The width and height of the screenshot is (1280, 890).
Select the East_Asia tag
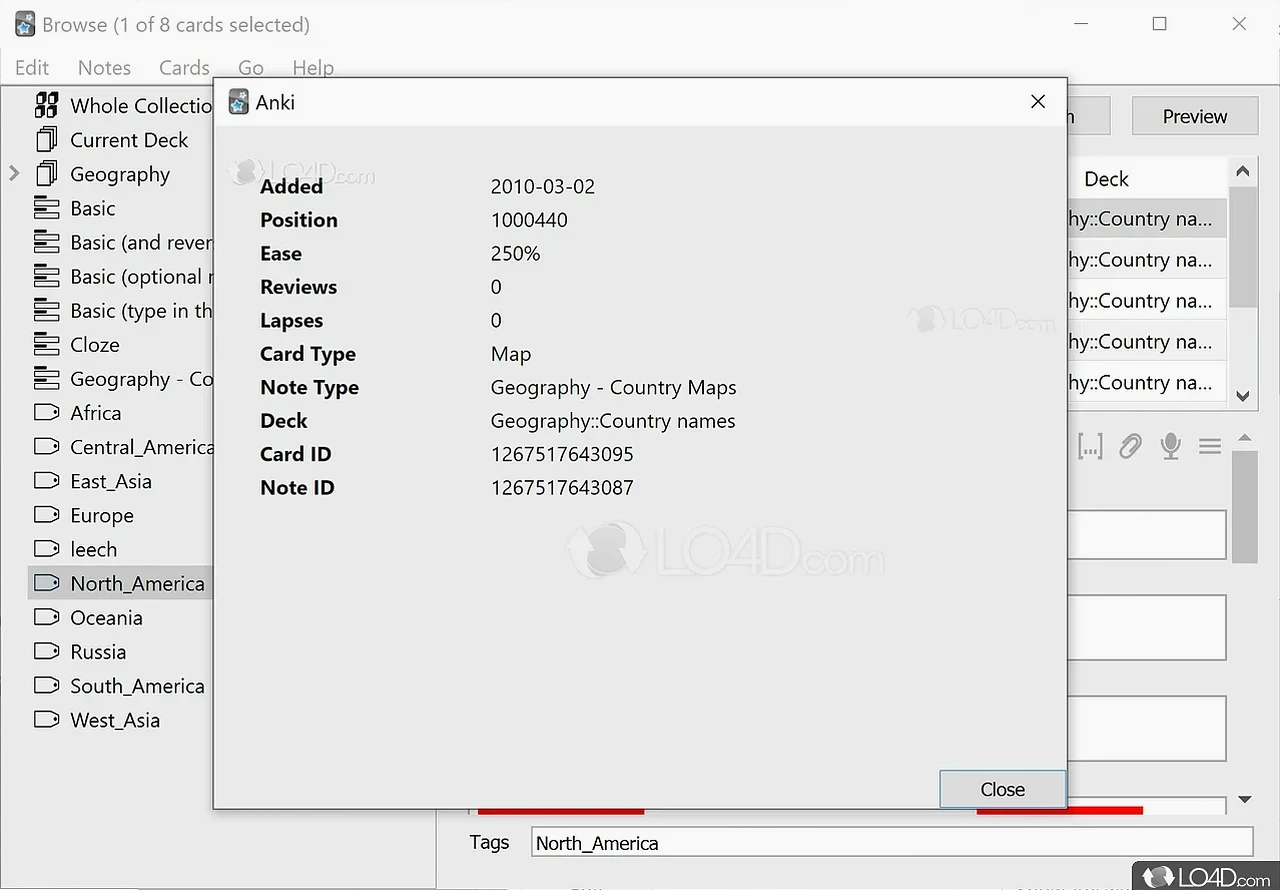[x=111, y=481]
